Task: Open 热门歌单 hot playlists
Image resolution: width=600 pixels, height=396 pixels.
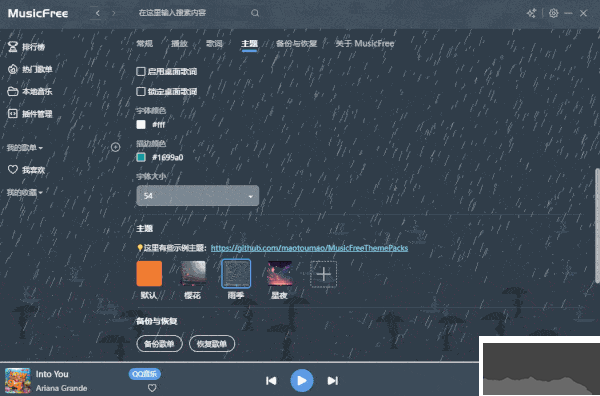Action: [x=30, y=69]
